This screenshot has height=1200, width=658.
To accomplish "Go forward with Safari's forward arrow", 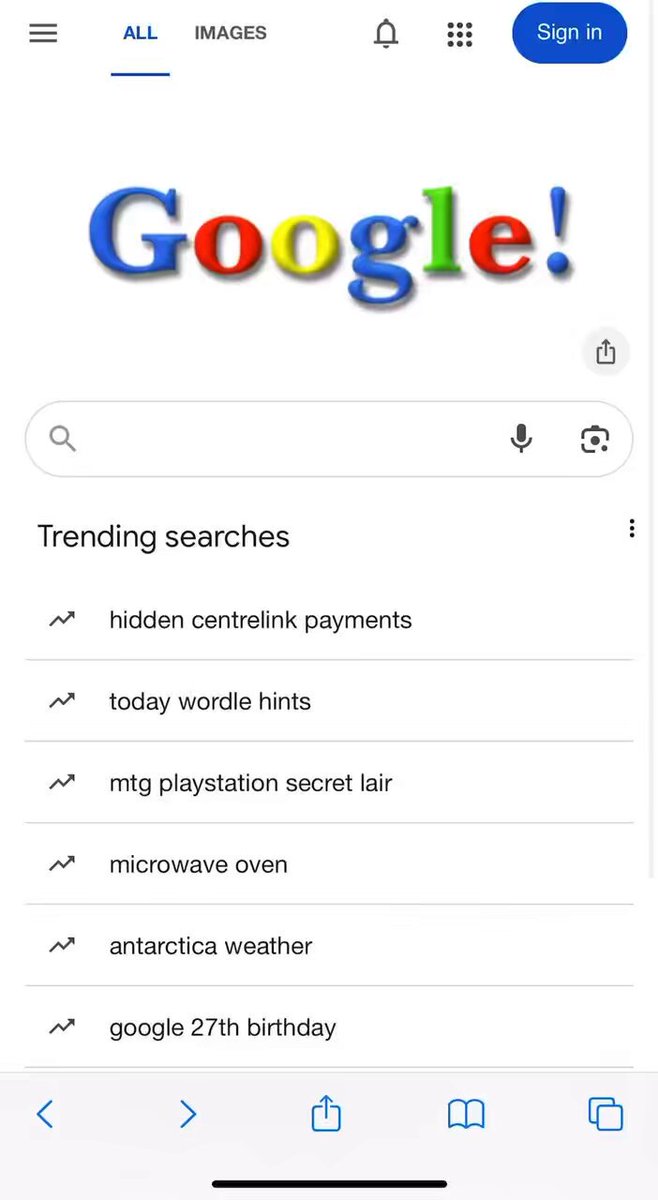I will pyautogui.click(x=187, y=1114).
